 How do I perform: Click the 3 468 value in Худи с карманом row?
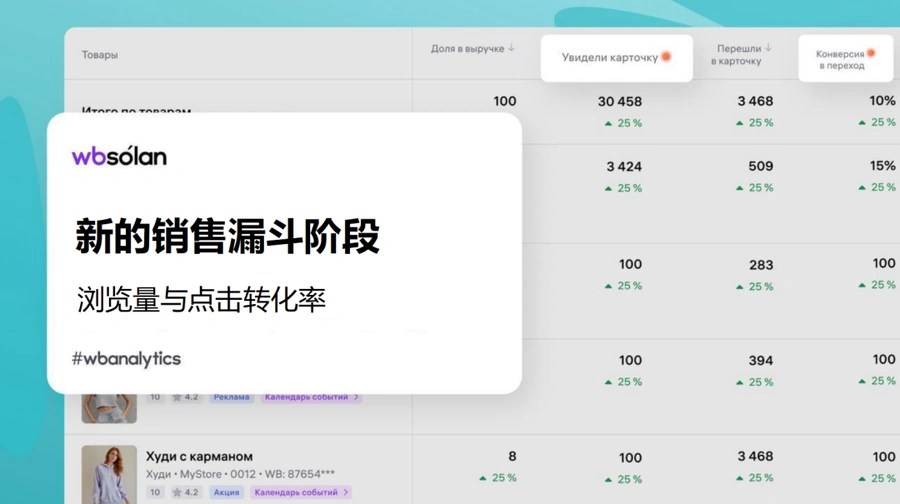(x=755, y=456)
